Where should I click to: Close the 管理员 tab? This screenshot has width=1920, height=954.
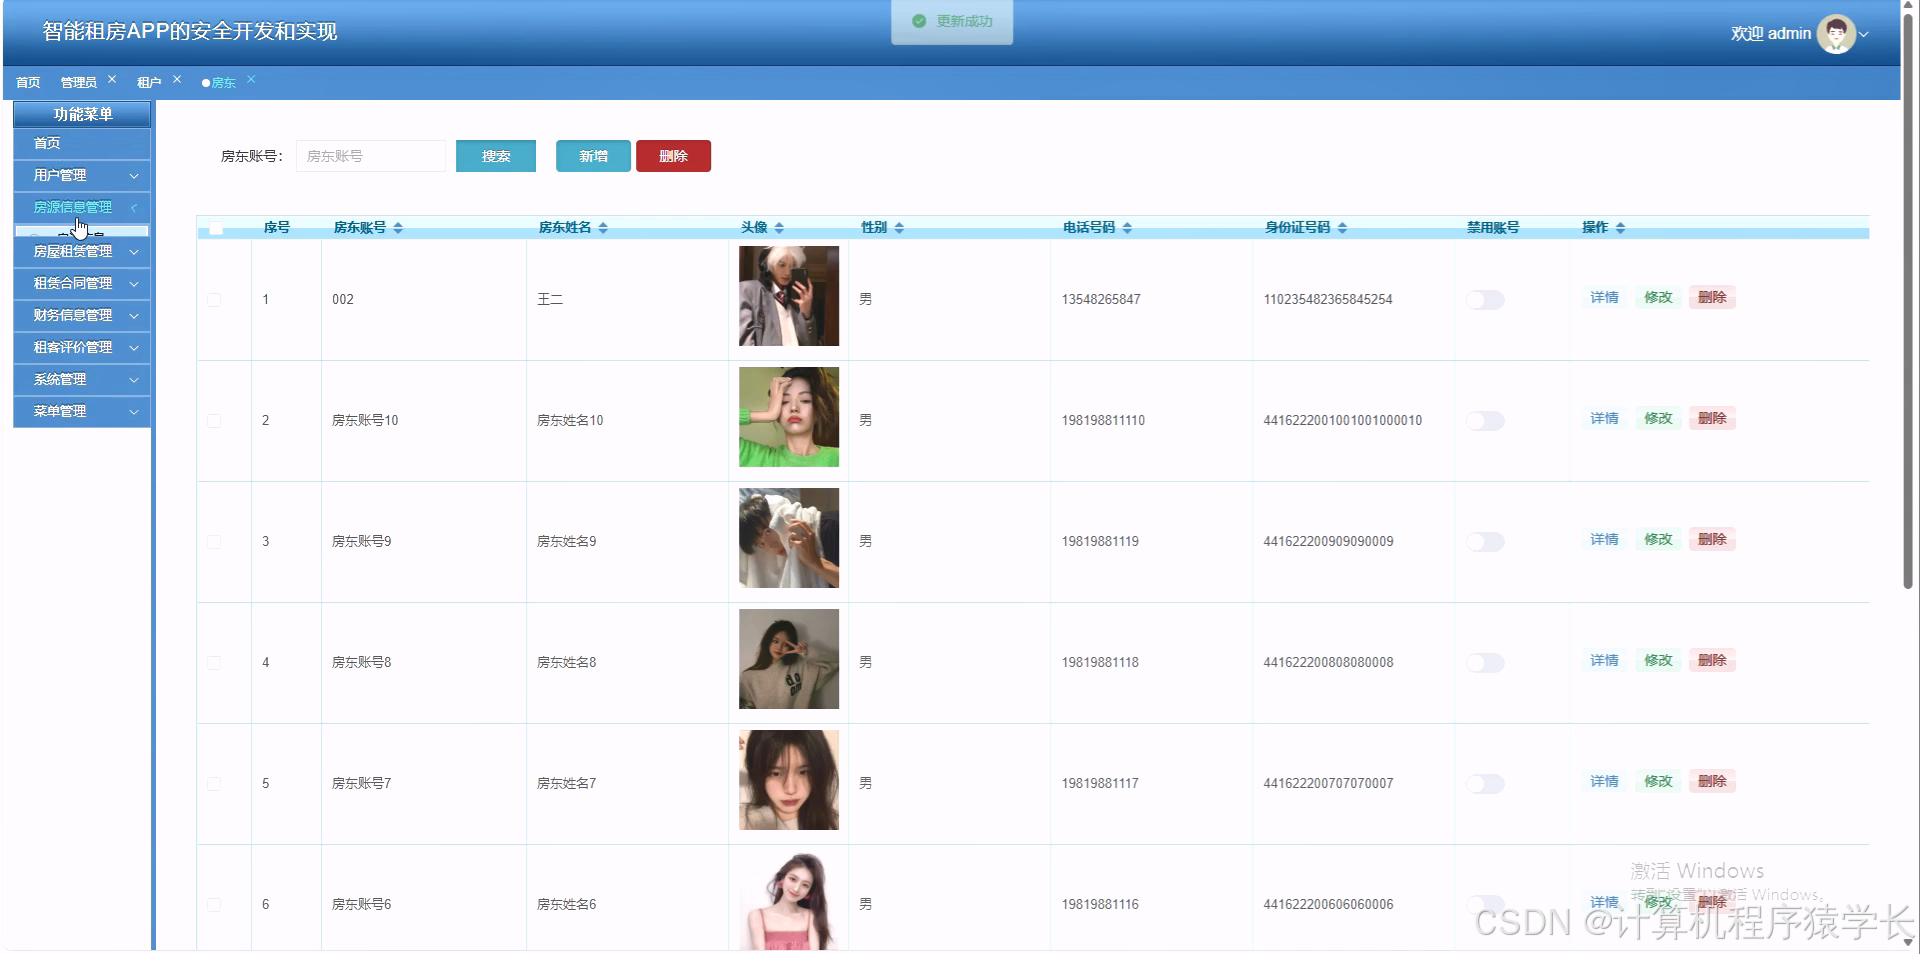click(x=112, y=79)
